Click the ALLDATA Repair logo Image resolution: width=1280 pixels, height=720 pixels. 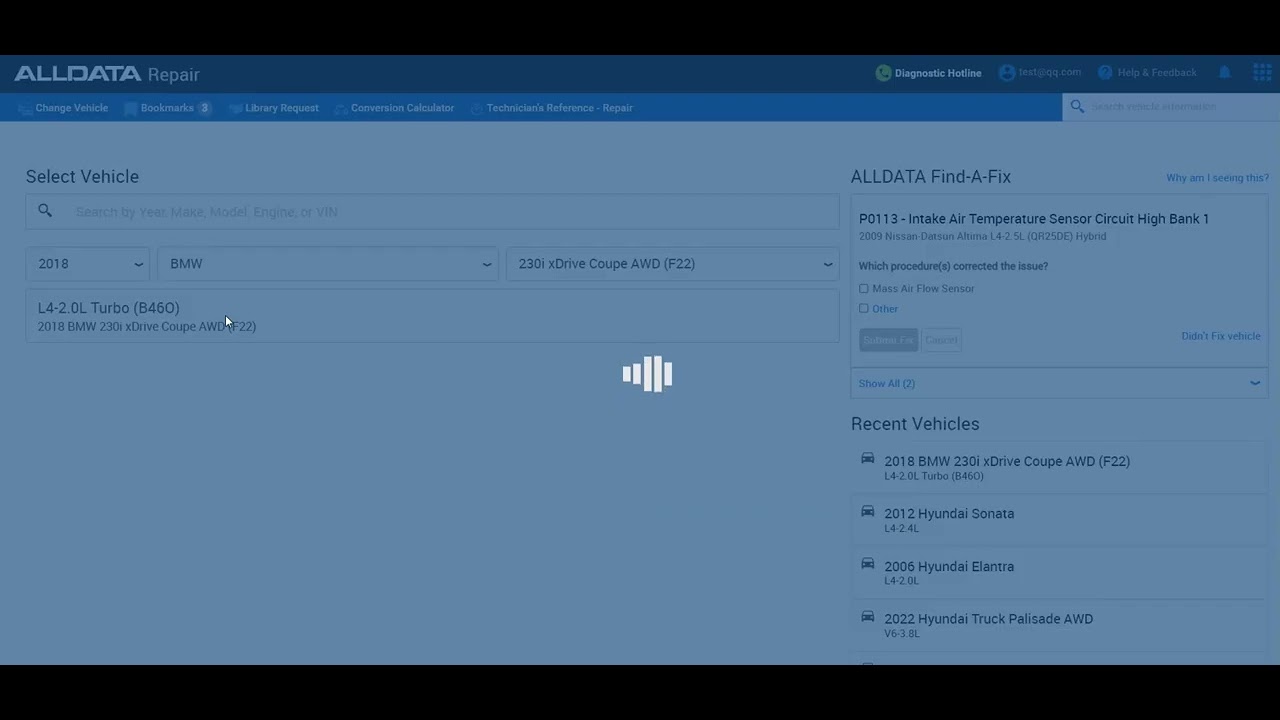click(107, 74)
